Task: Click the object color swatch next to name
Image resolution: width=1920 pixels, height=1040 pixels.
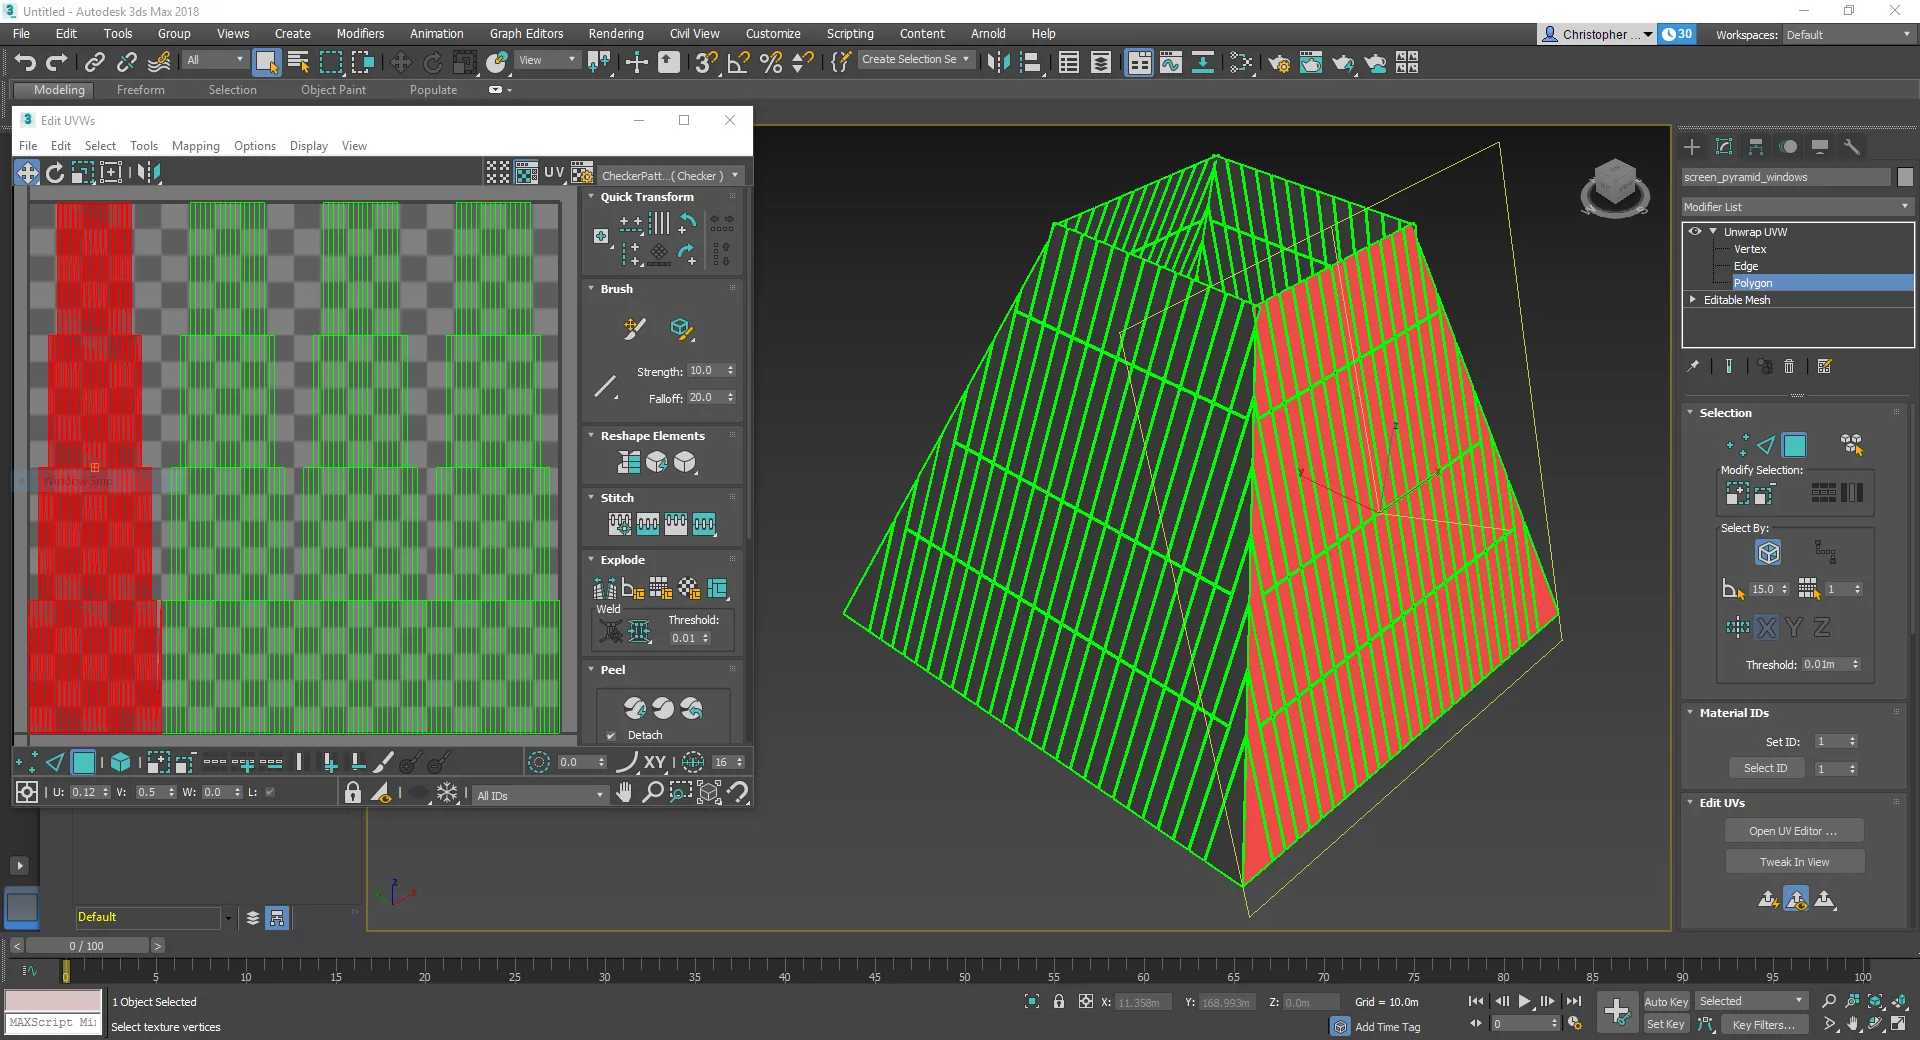Action: [1905, 177]
